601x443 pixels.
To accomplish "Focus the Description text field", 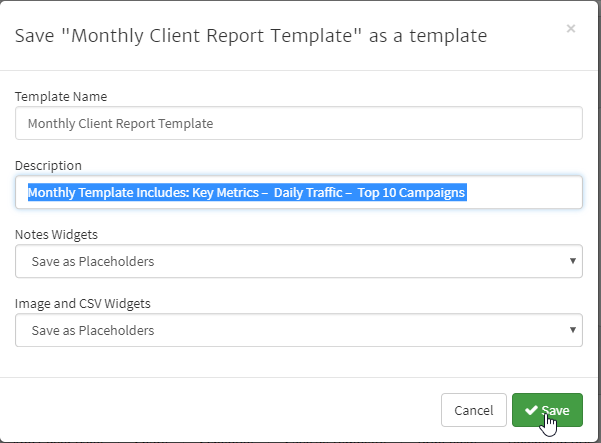I will pos(520,193).
